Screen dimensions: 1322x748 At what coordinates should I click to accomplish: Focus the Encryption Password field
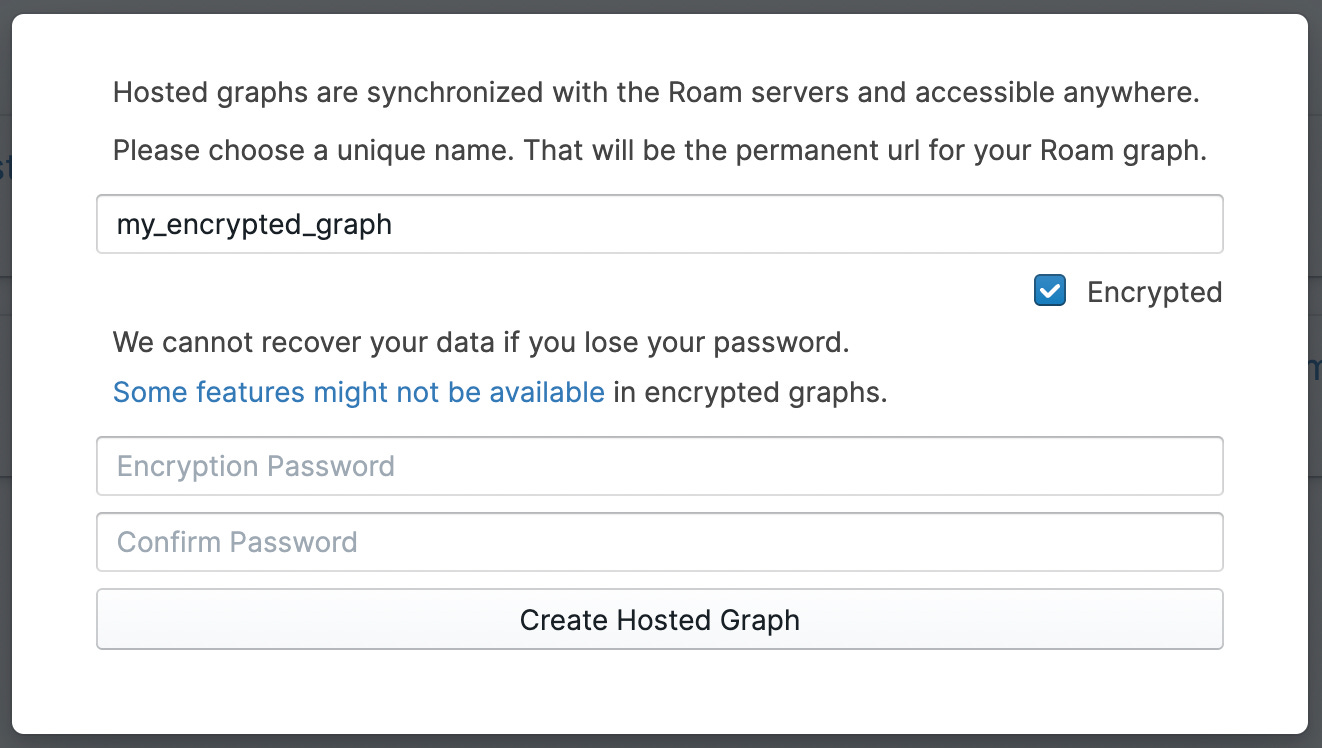[660, 466]
